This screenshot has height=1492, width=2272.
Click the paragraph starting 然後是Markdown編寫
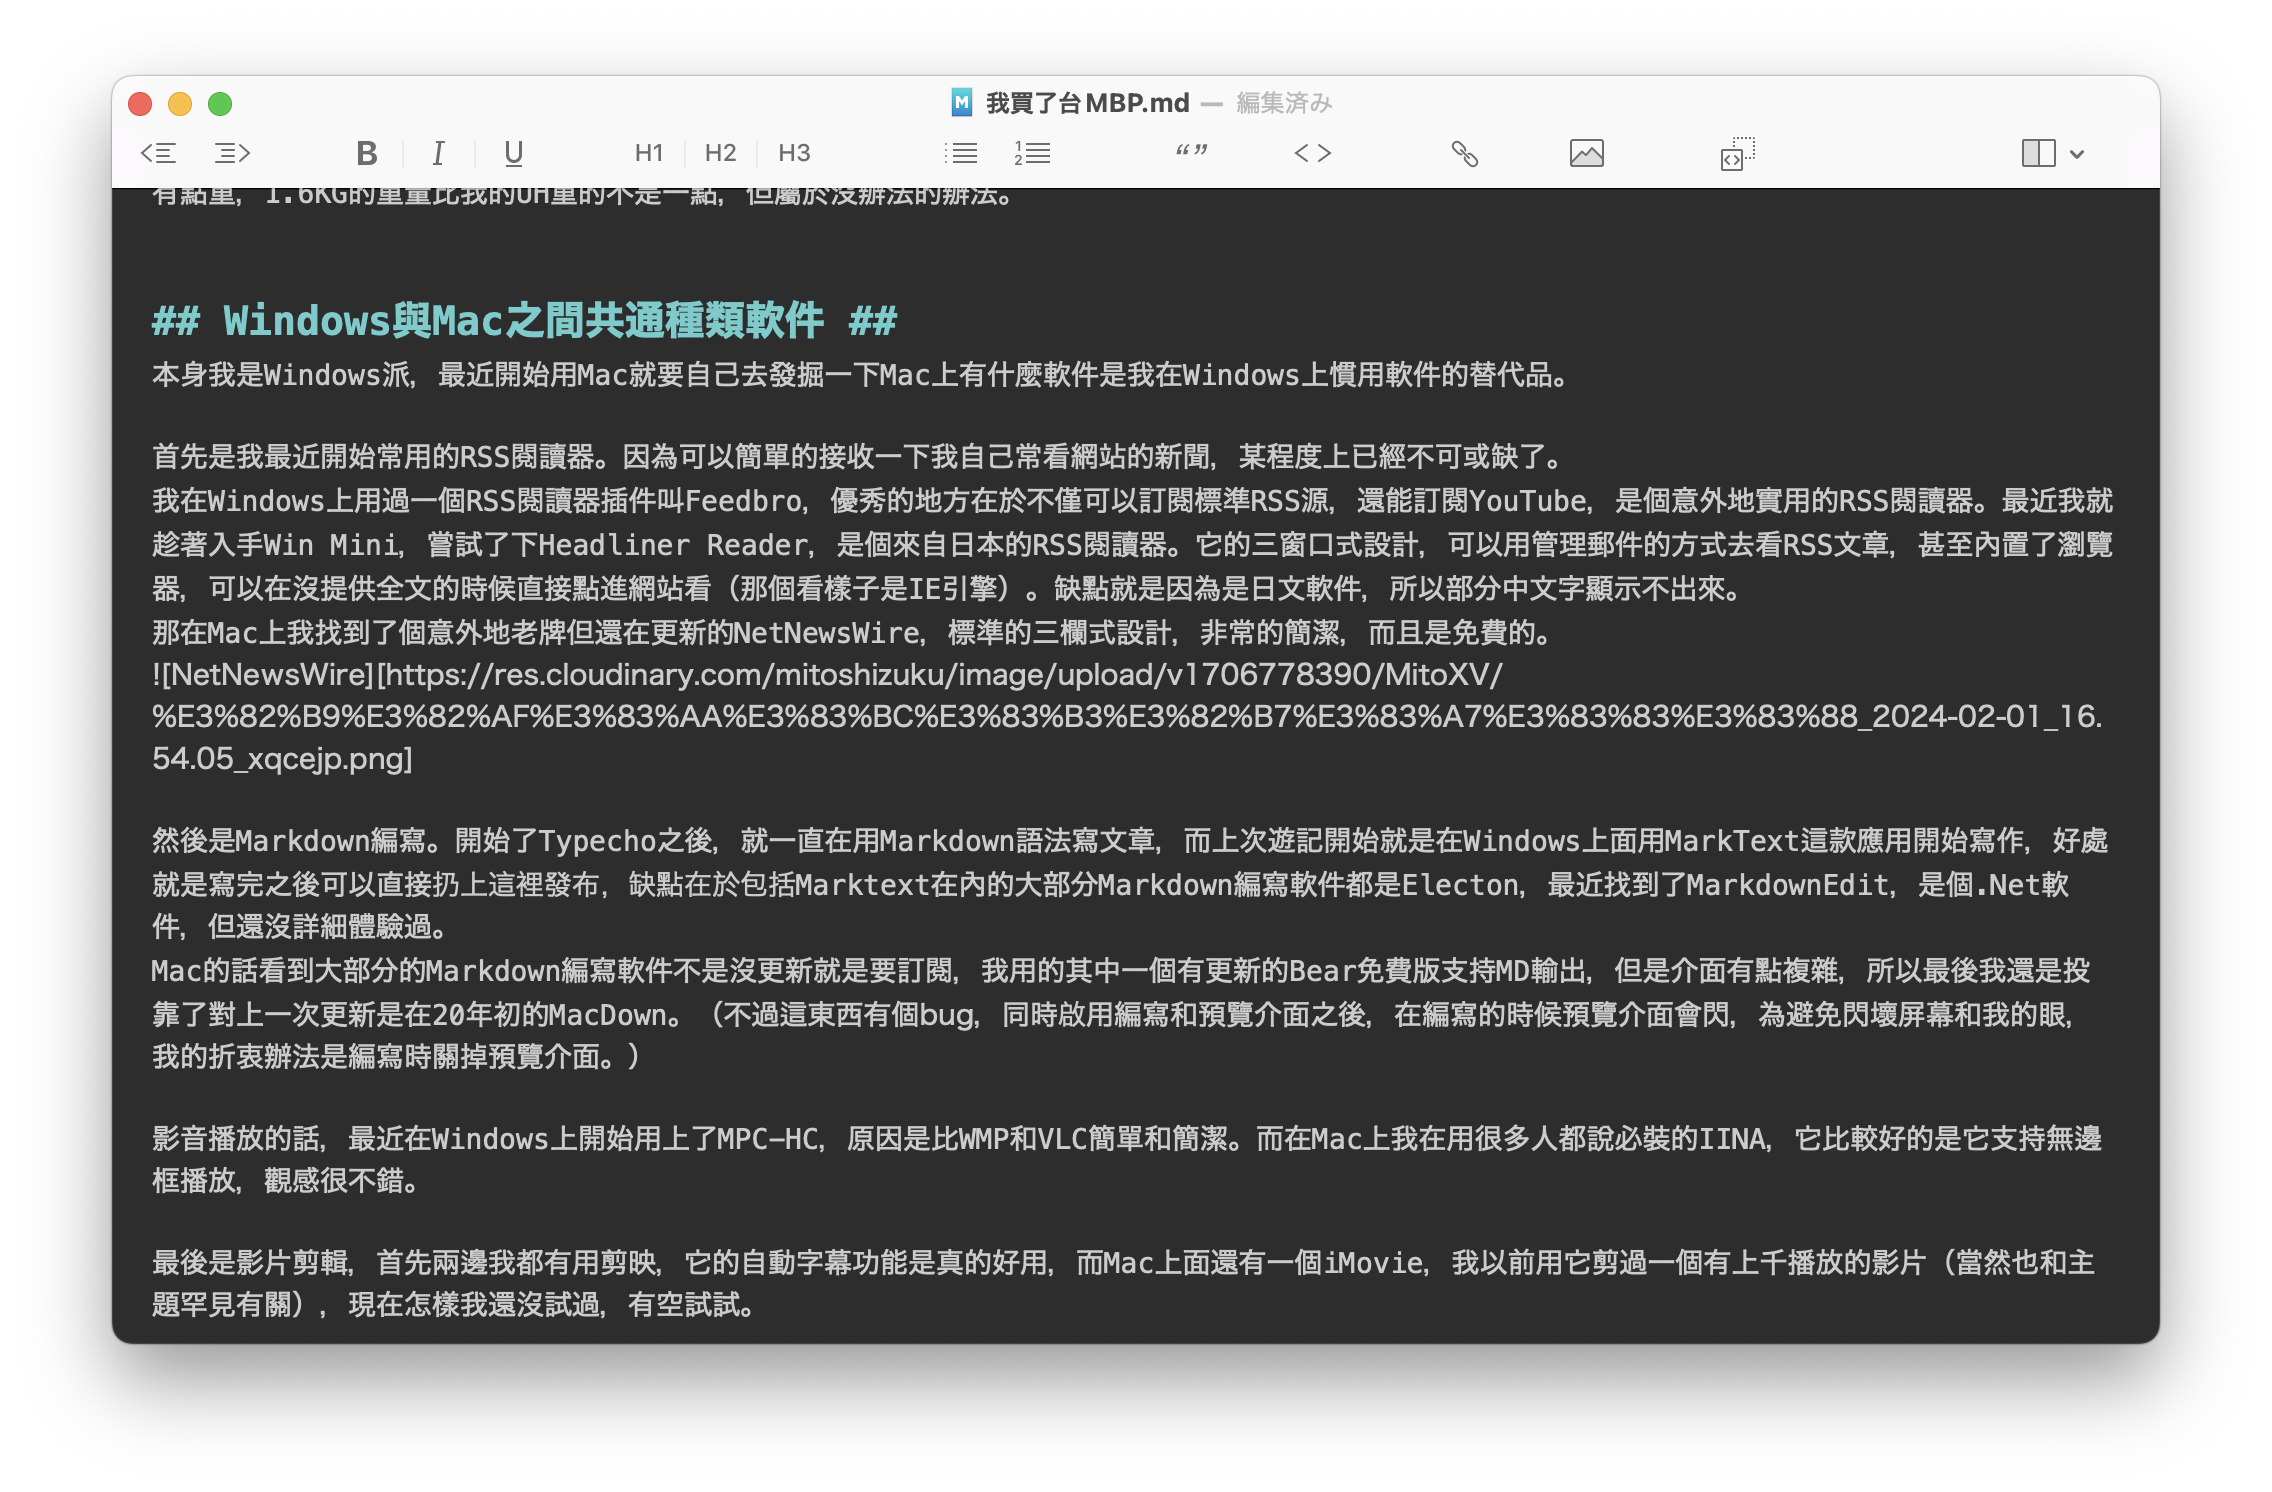pyautogui.click(x=1130, y=884)
